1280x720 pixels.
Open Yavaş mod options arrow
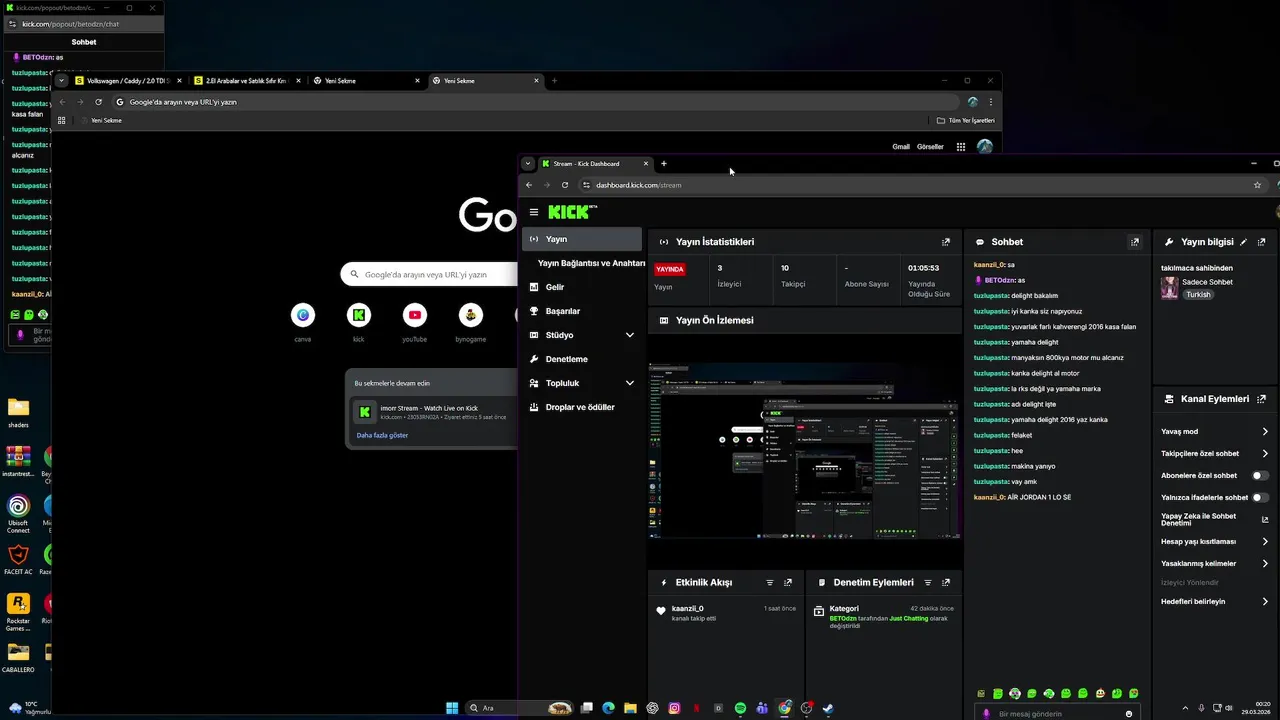coord(1265,432)
